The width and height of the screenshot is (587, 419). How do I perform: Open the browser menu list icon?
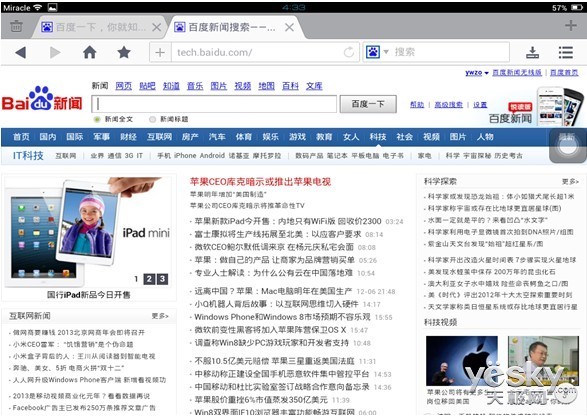click(566, 52)
